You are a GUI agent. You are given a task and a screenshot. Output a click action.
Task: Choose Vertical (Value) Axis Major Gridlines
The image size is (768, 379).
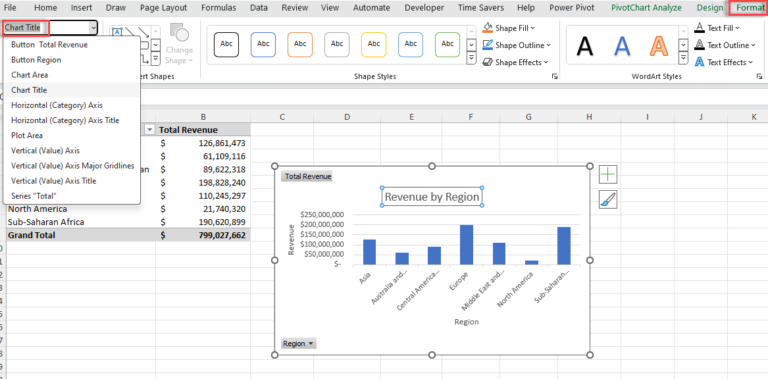pyautogui.click(x=72, y=166)
